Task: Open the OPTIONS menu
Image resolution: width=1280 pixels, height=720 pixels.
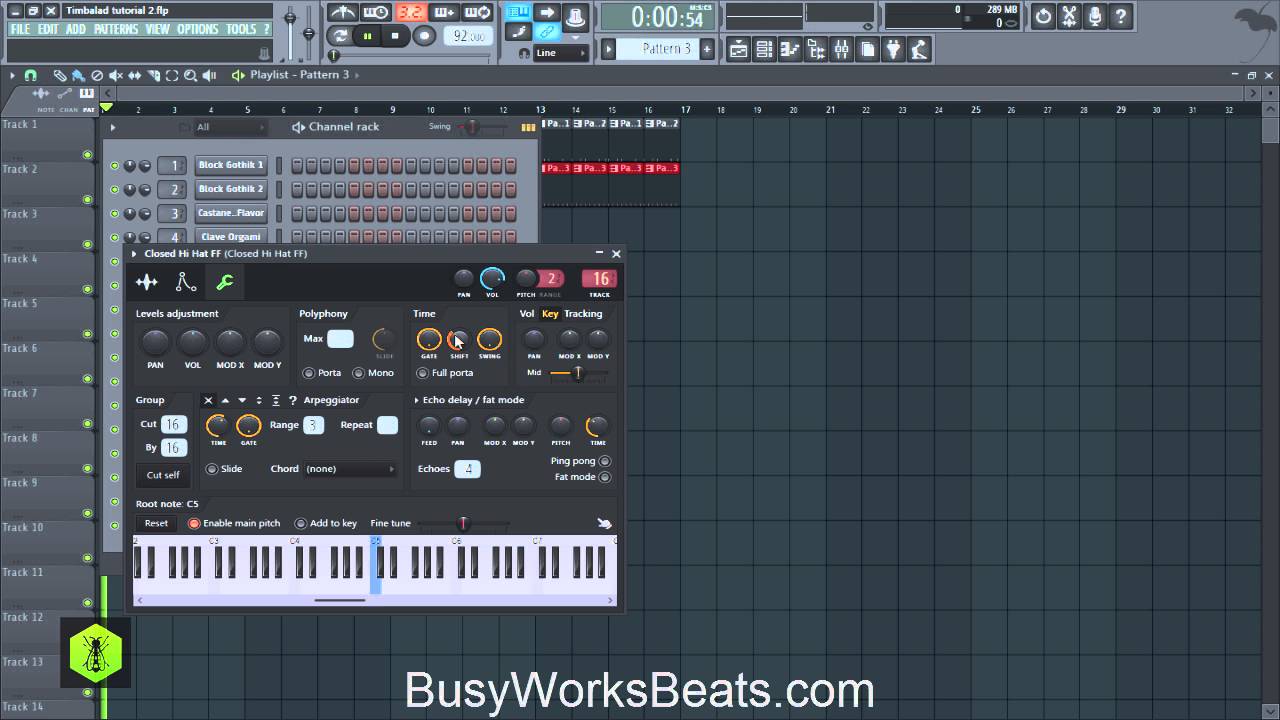Action: (x=198, y=29)
